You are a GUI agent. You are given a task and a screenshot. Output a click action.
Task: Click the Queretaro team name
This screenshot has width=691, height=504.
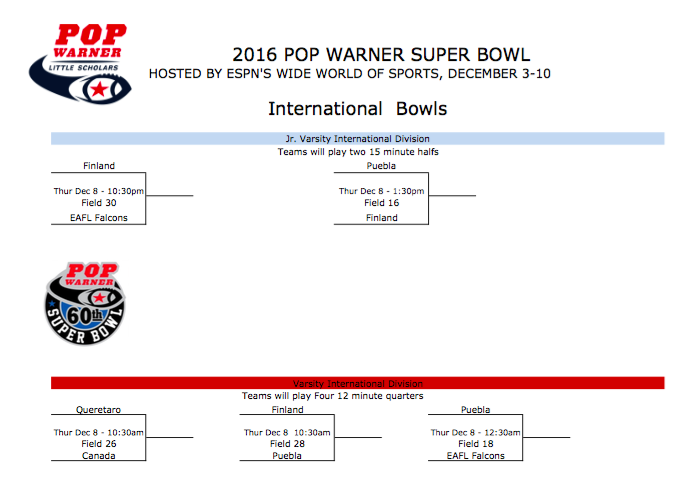click(x=98, y=409)
